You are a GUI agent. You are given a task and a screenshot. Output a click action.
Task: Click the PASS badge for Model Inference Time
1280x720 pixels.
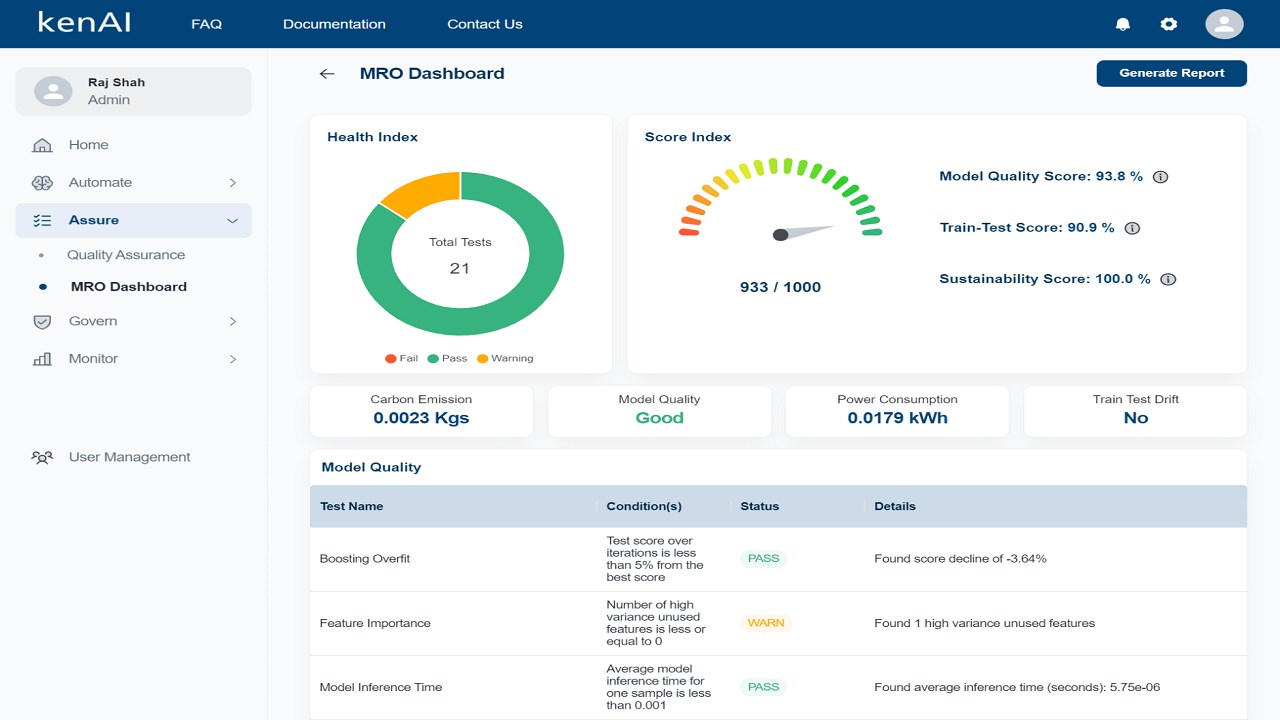(x=764, y=687)
